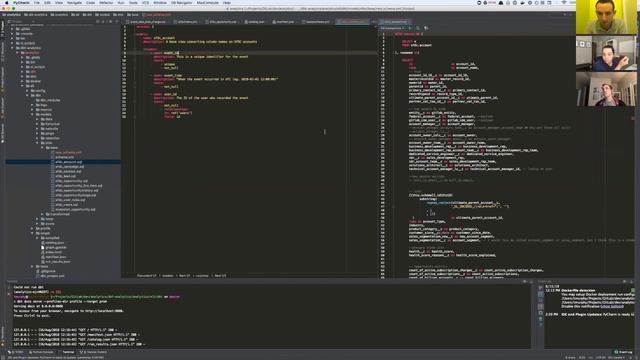
Task: Open the Event Log panel settings gear
Action: coord(625,282)
